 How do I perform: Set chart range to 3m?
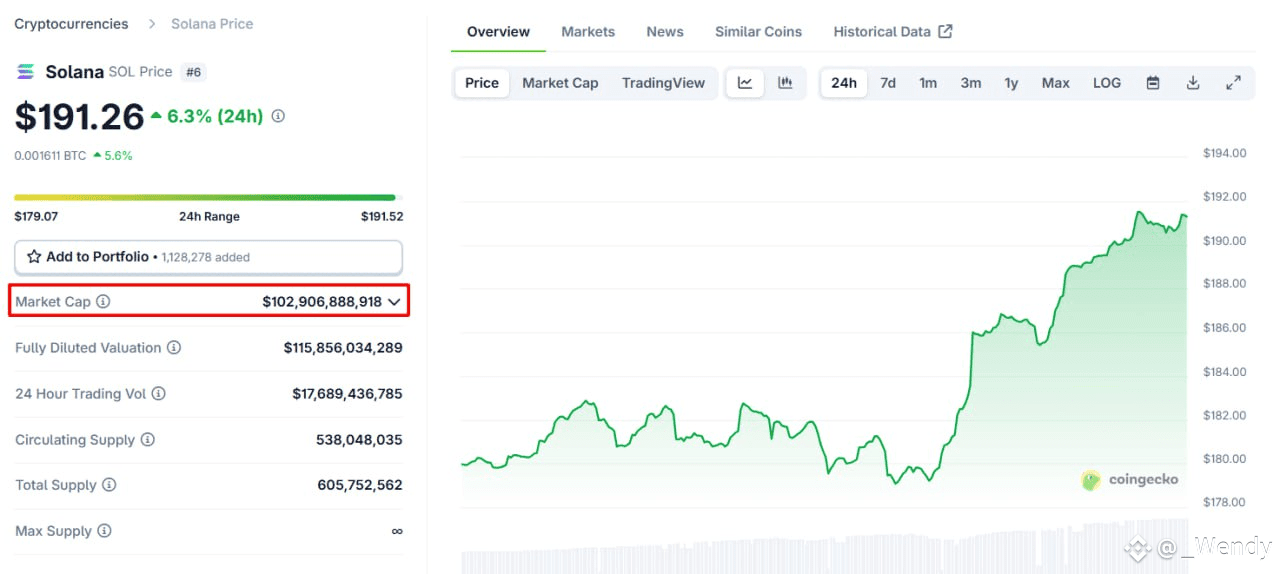pos(971,83)
